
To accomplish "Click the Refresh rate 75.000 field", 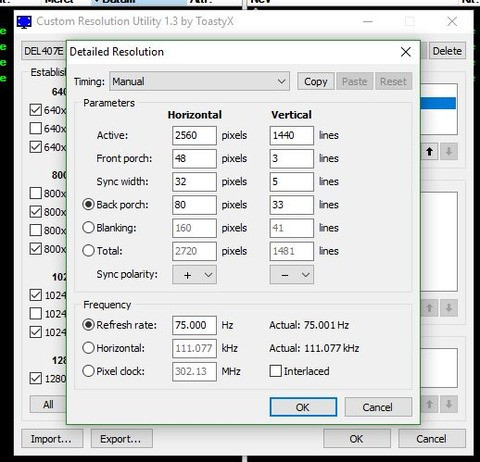I will click(x=194, y=325).
